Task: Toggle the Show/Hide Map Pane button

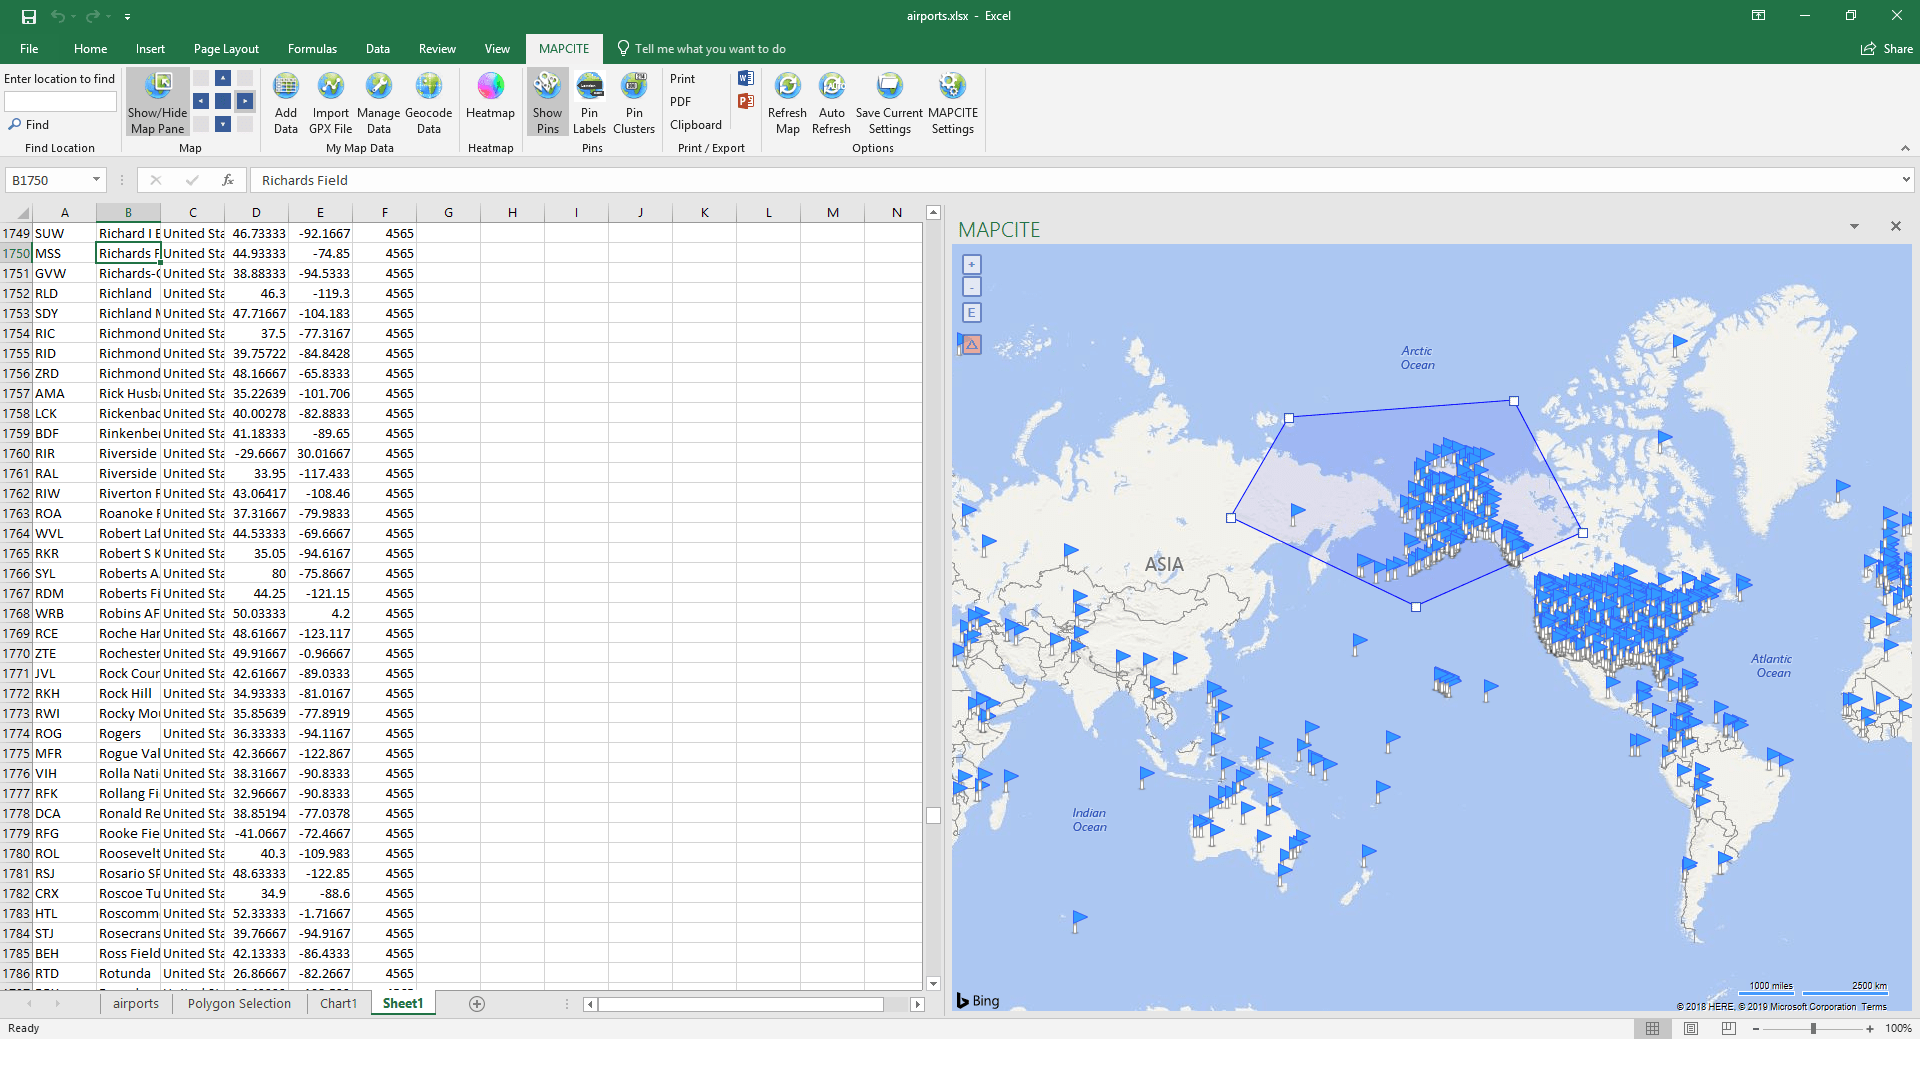Action: 158,102
